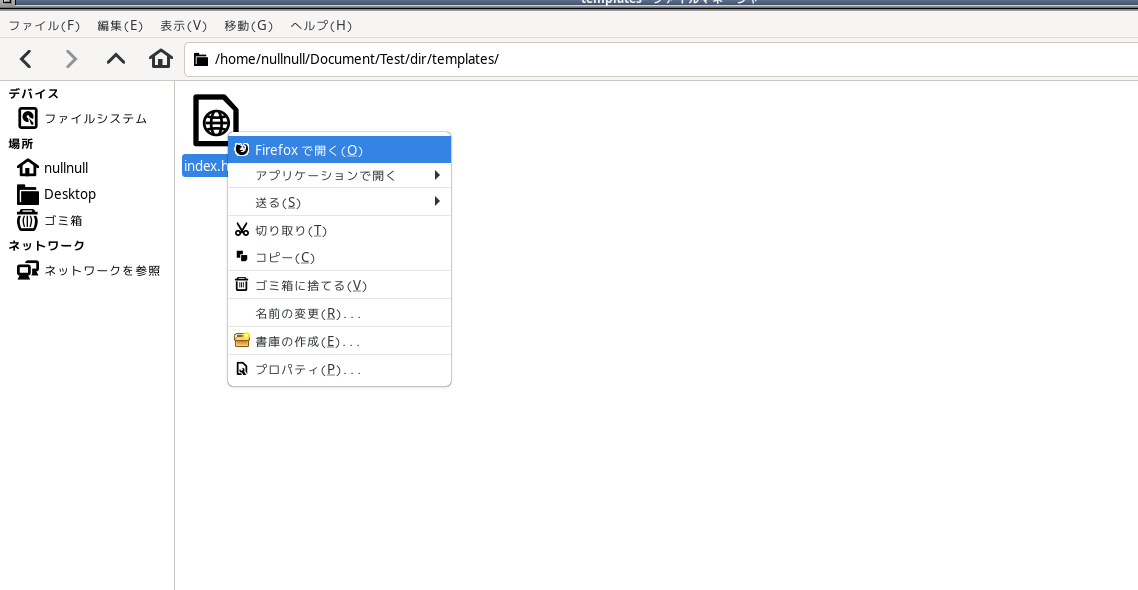
Task: Open home folder via toolbar house icon
Action: pyautogui.click(x=161, y=59)
